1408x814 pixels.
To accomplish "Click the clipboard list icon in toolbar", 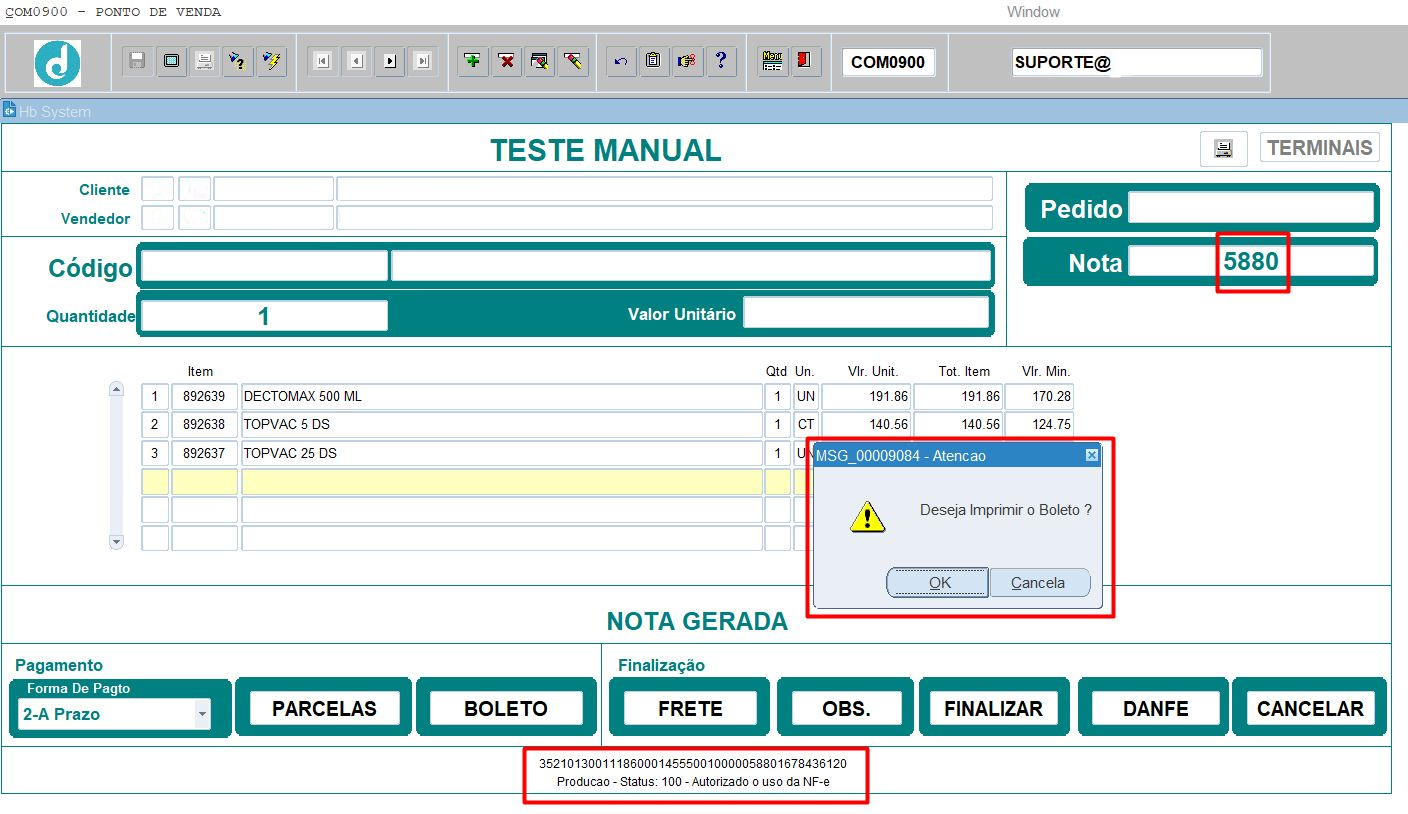I will pyautogui.click(x=653, y=62).
